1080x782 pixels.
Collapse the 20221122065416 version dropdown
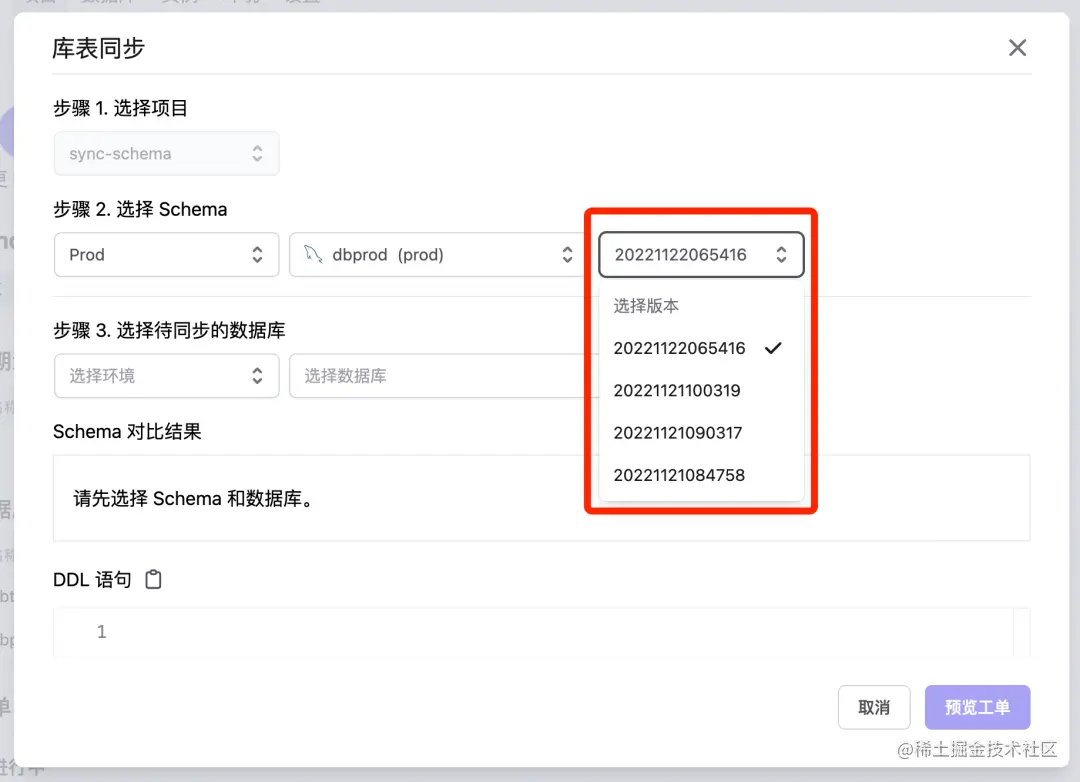pos(701,254)
